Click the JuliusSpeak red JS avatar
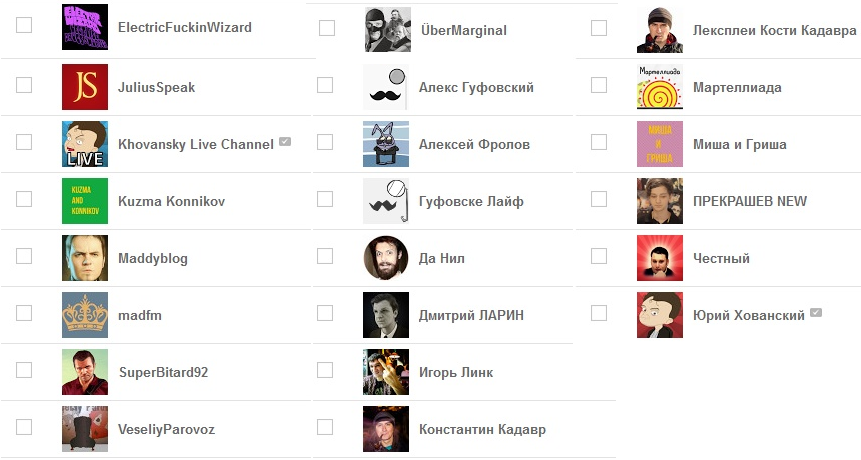The height and width of the screenshot is (460, 861). coord(85,87)
